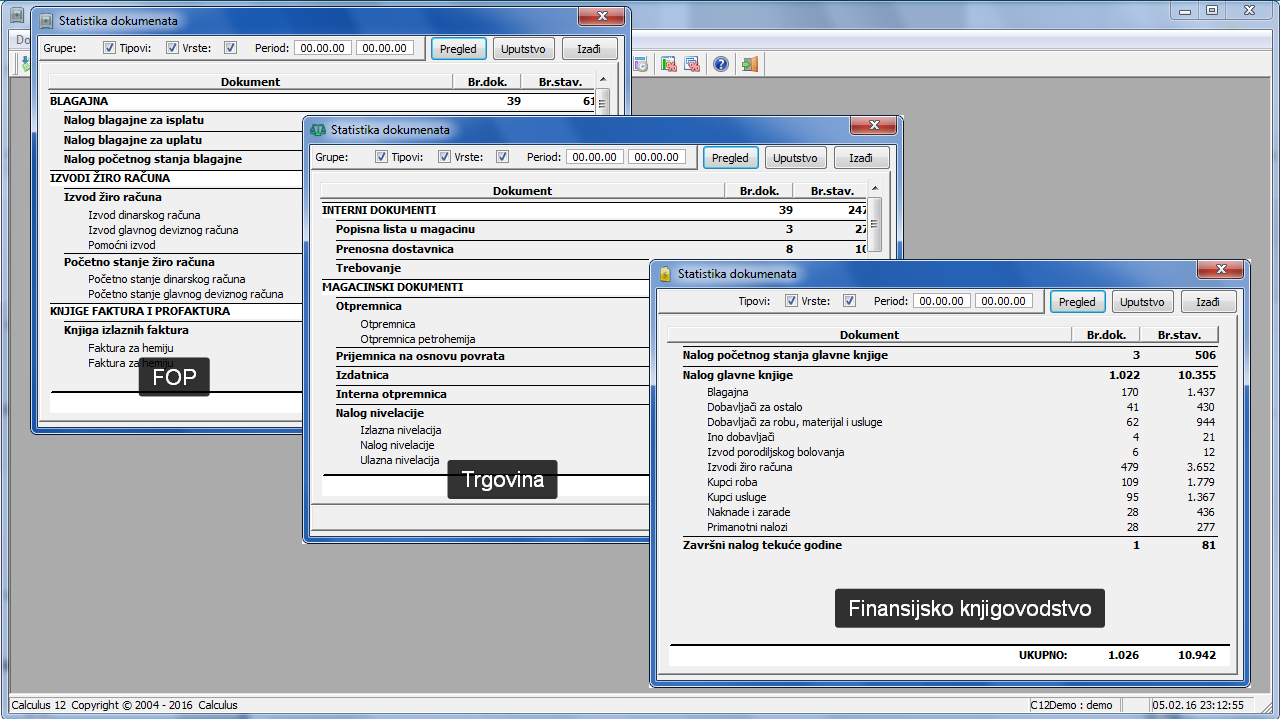Click the title bar icon of FOP window
This screenshot has height=719, width=1280.
click(46, 20)
